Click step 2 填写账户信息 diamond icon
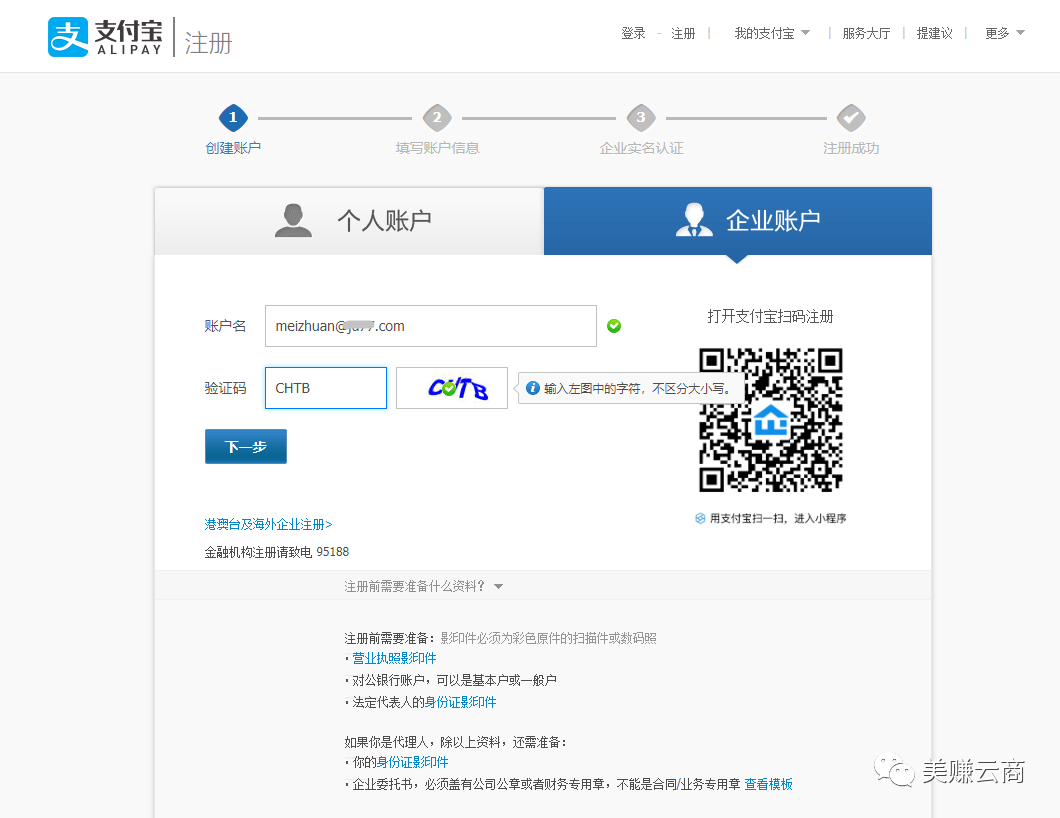Screen dimensions: 1060x818 click(x=437, y=118)
